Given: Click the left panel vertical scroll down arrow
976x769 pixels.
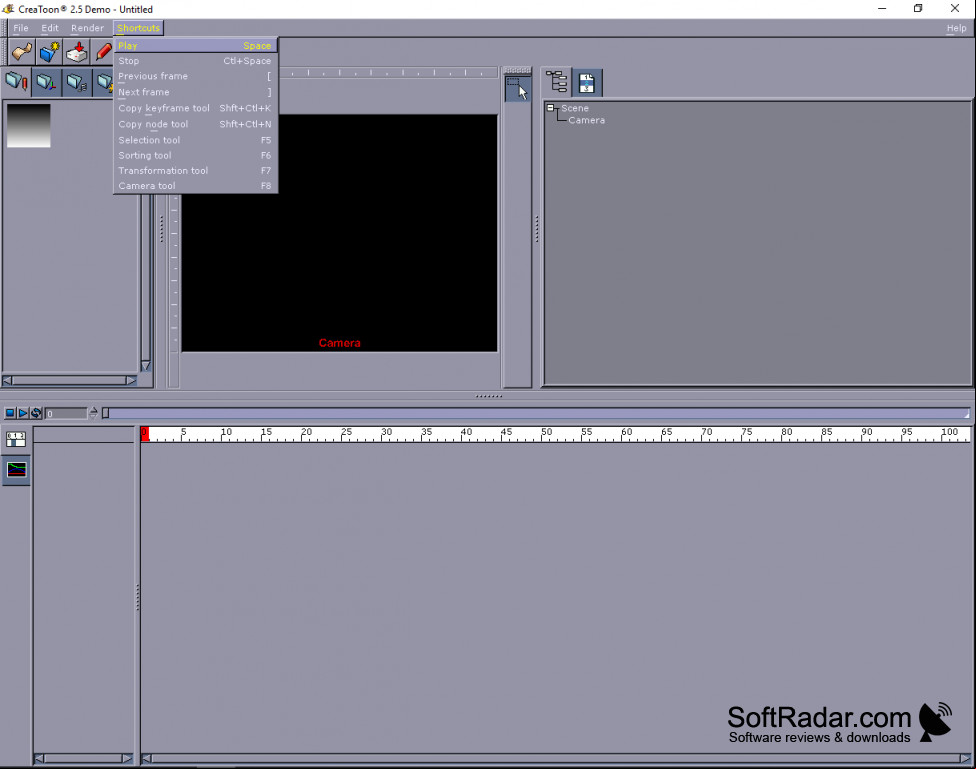Looking at the screenshot, I should (146, 366).
